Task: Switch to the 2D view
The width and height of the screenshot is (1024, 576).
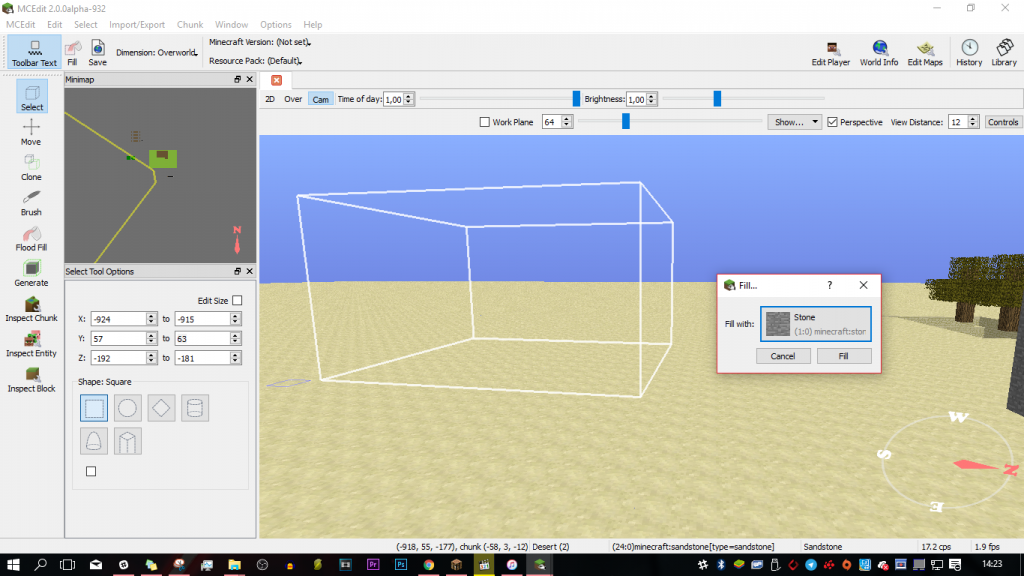Action: [270, 99]
